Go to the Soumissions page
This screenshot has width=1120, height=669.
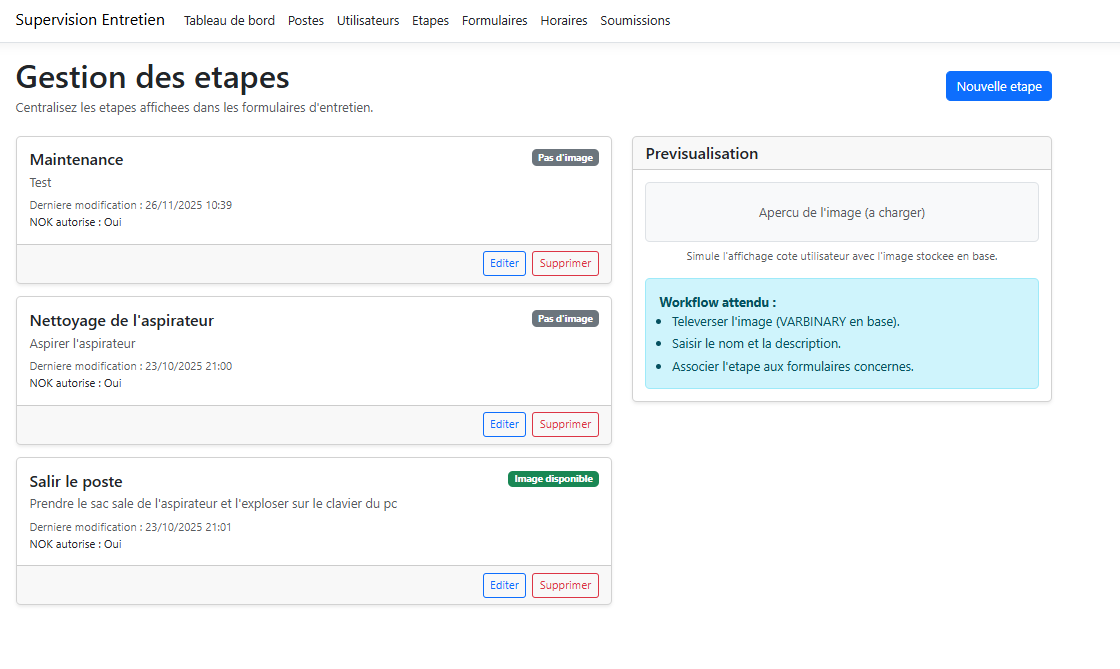[635, 21]
